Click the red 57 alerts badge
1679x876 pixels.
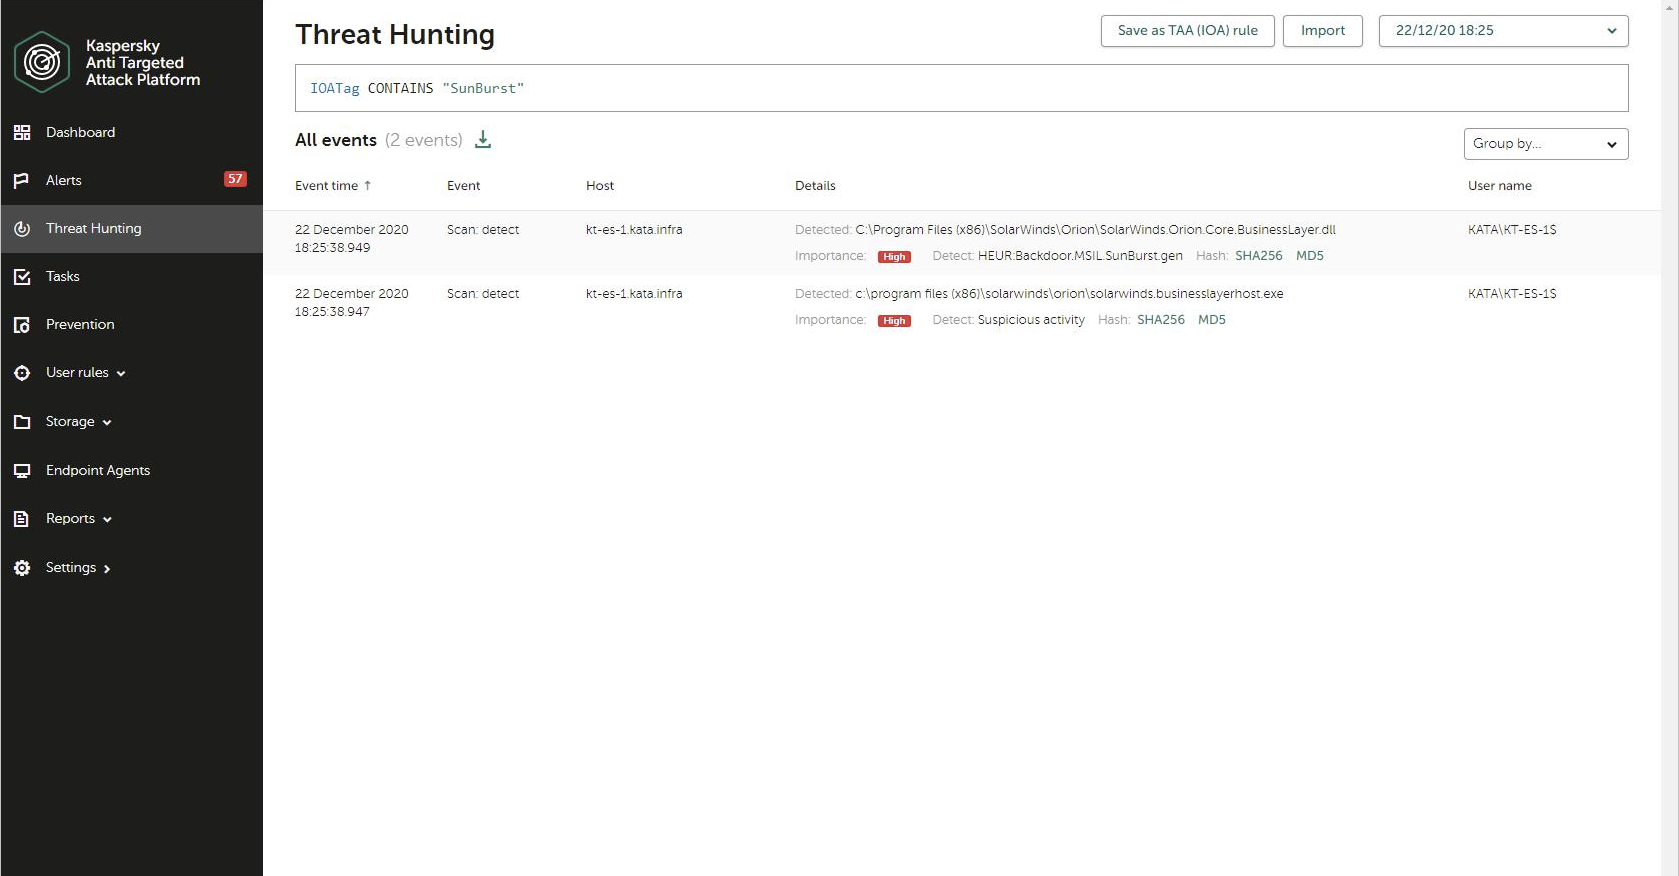(x=235, y=179)
